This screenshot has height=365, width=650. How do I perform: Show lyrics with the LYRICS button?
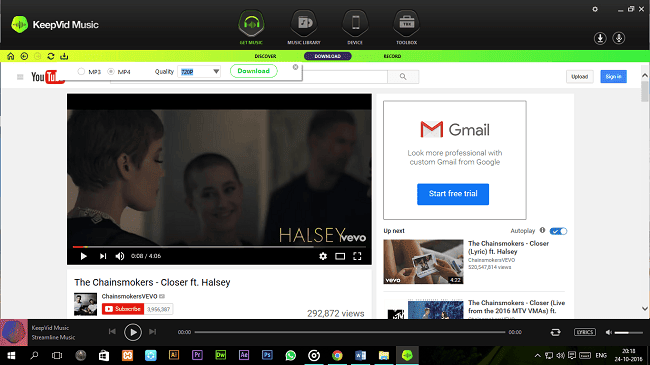pos(585,332)
